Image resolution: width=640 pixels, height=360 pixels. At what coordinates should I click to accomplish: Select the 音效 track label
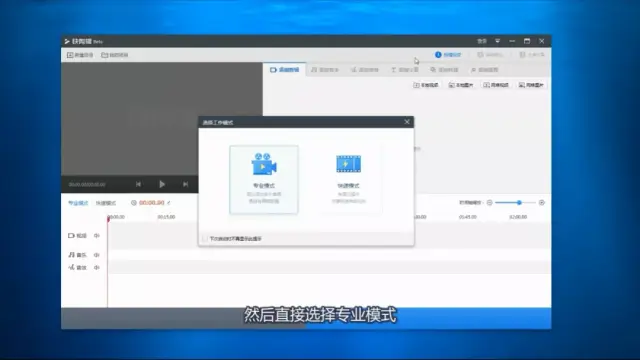coord(78,268)
